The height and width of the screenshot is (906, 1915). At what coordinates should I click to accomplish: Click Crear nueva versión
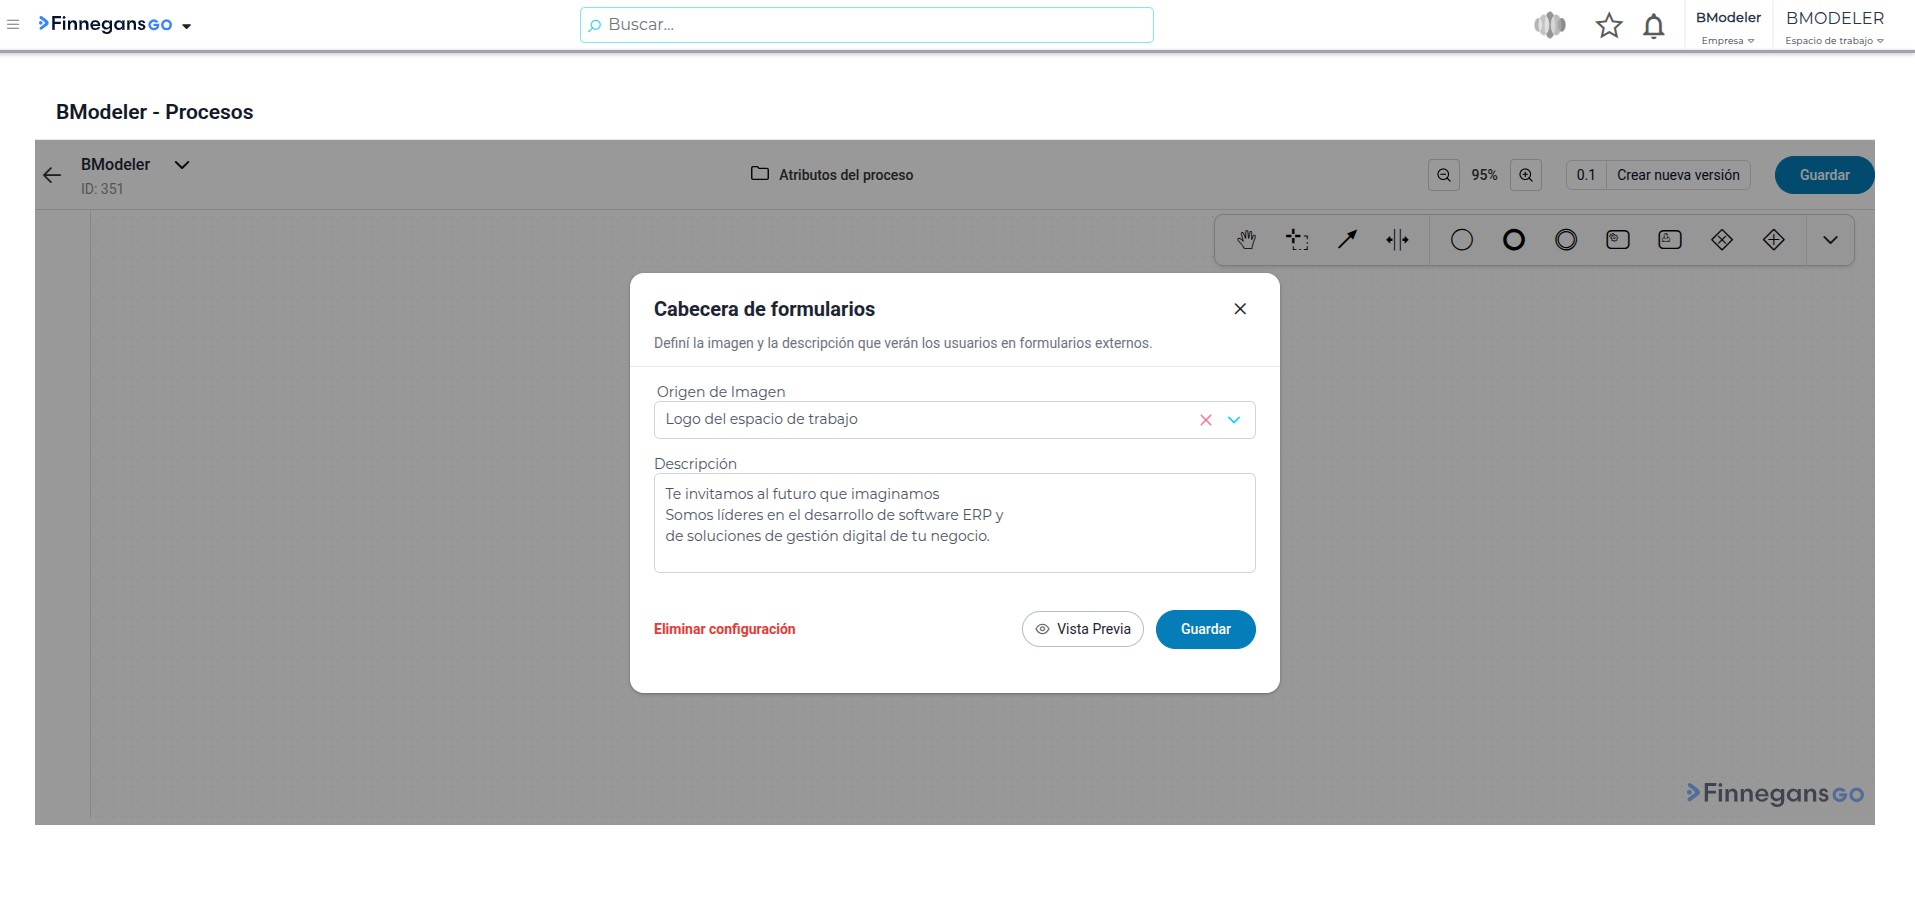(1678, 175)
